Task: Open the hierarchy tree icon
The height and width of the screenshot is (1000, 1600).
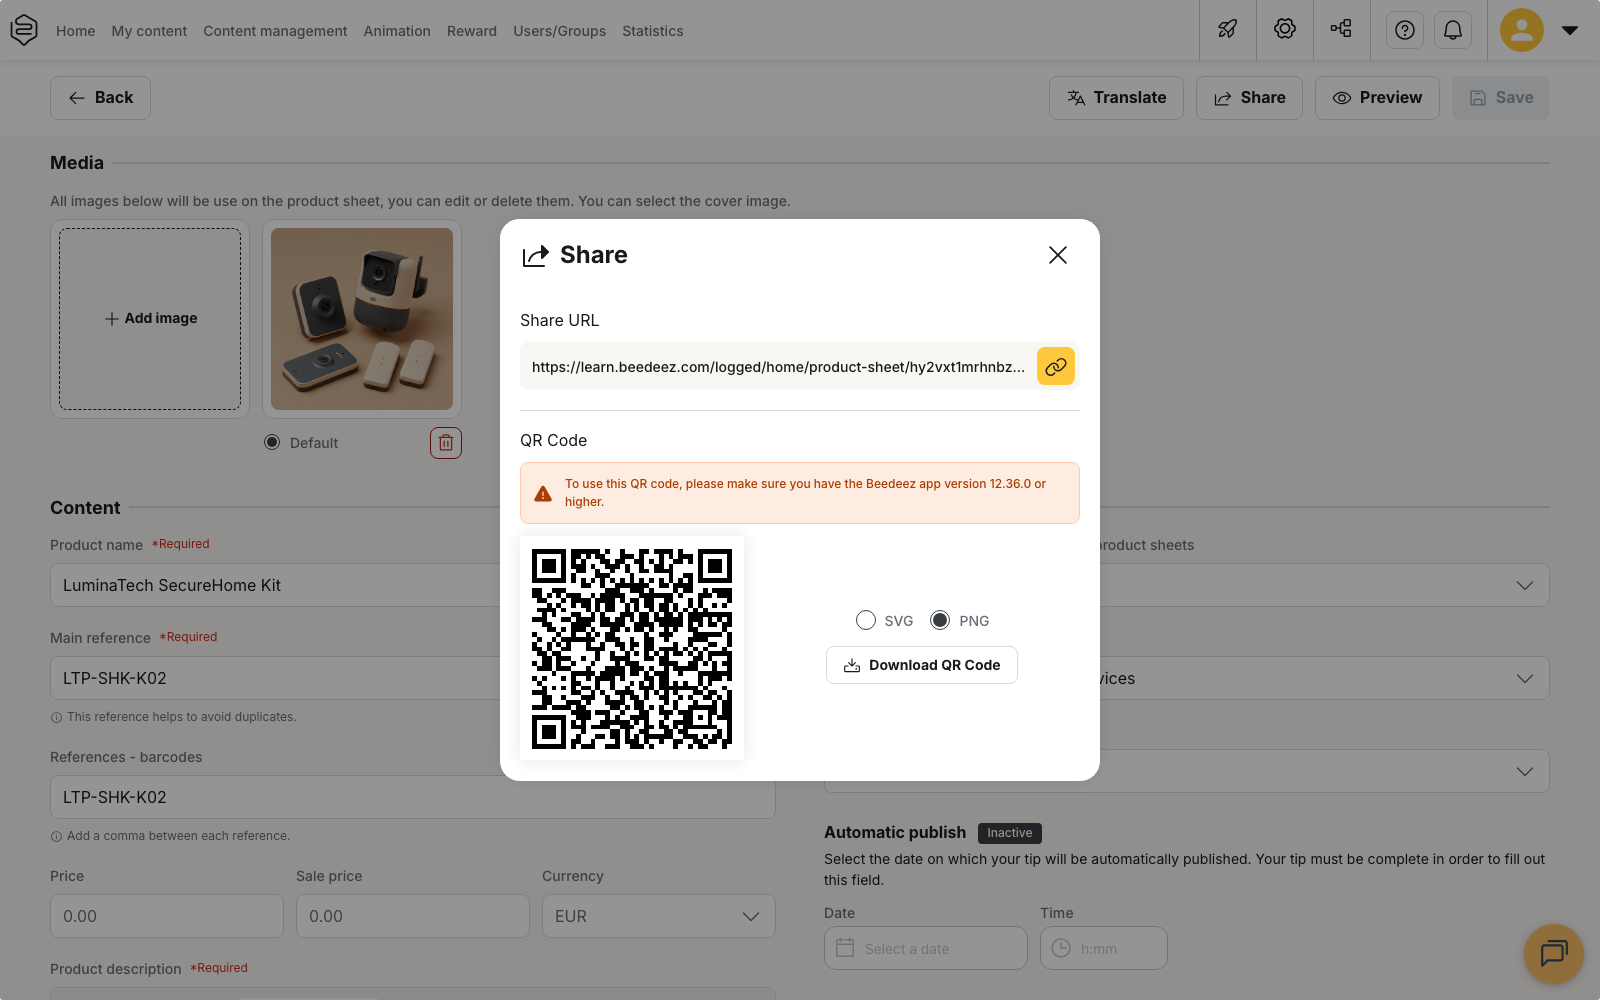Action: (x=1341, y=30)
